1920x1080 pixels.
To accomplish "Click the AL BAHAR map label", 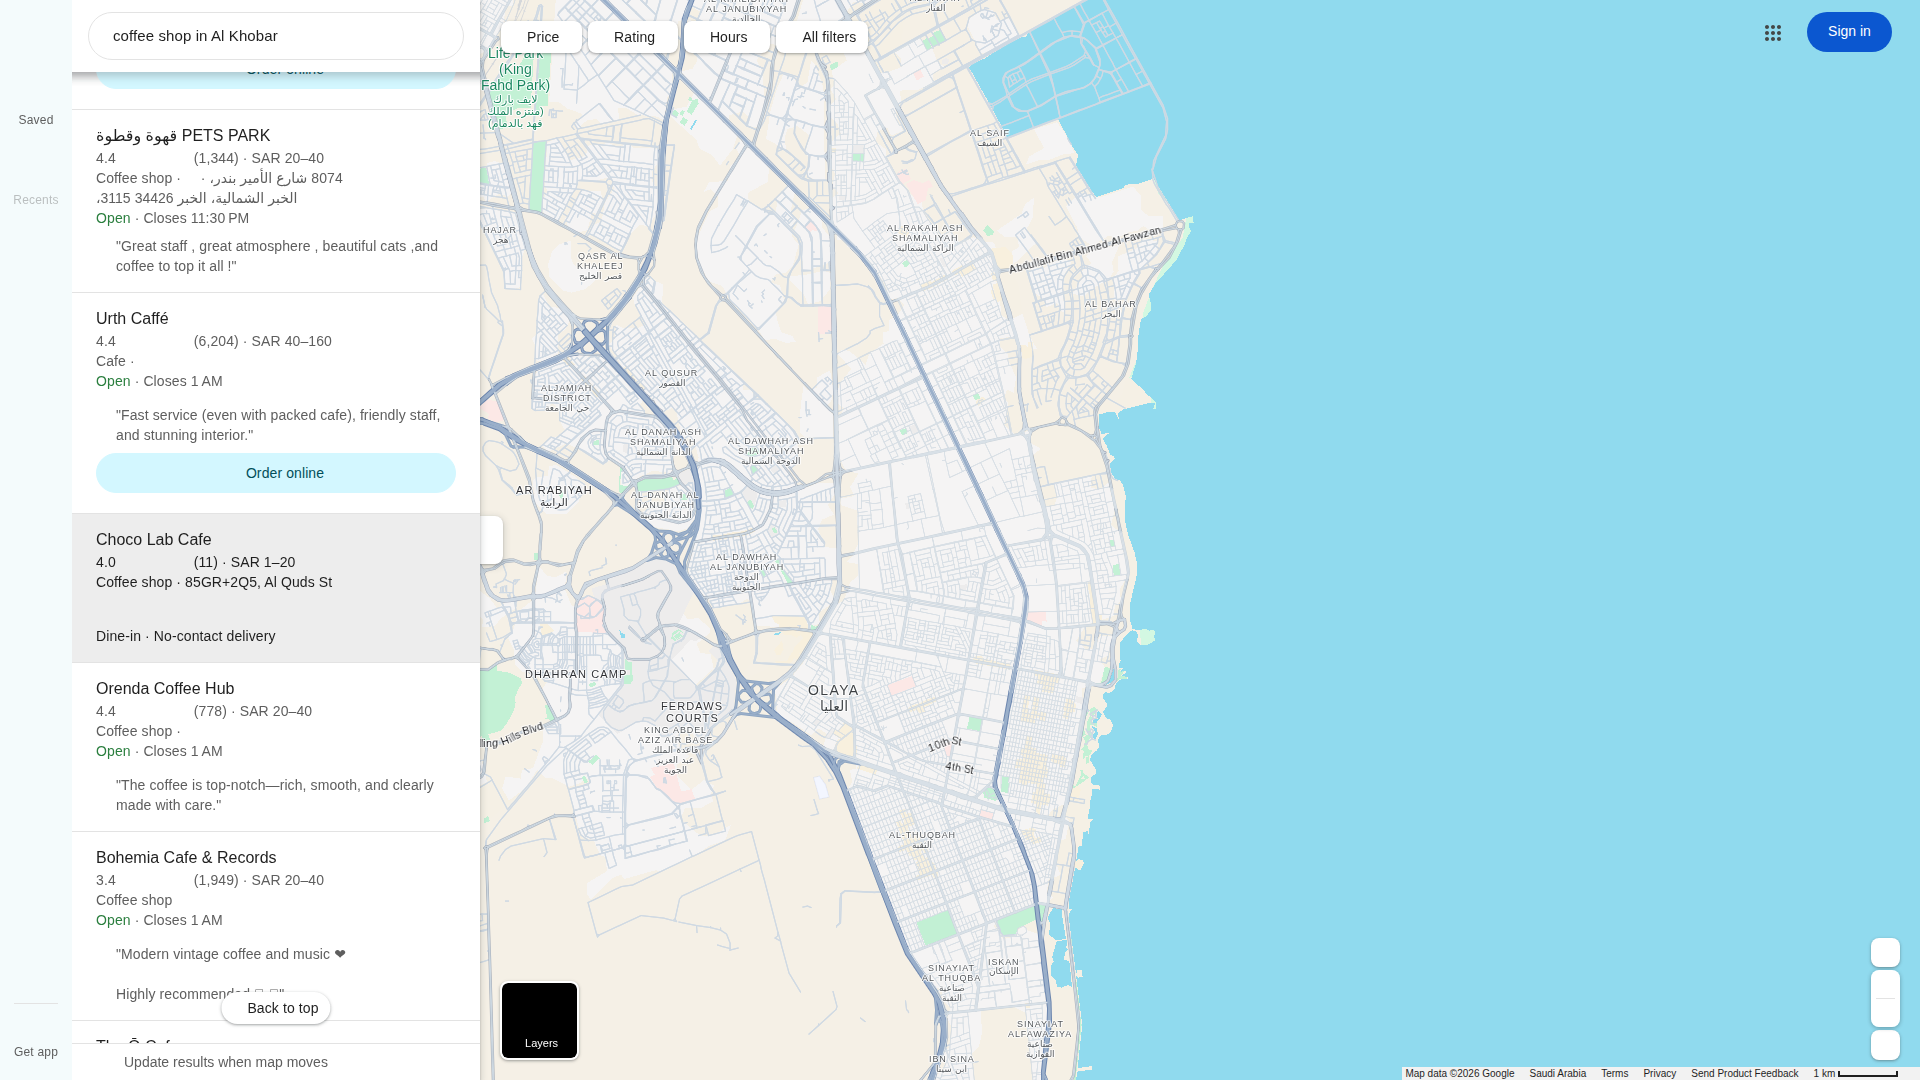I will (x=1111, y=308).
